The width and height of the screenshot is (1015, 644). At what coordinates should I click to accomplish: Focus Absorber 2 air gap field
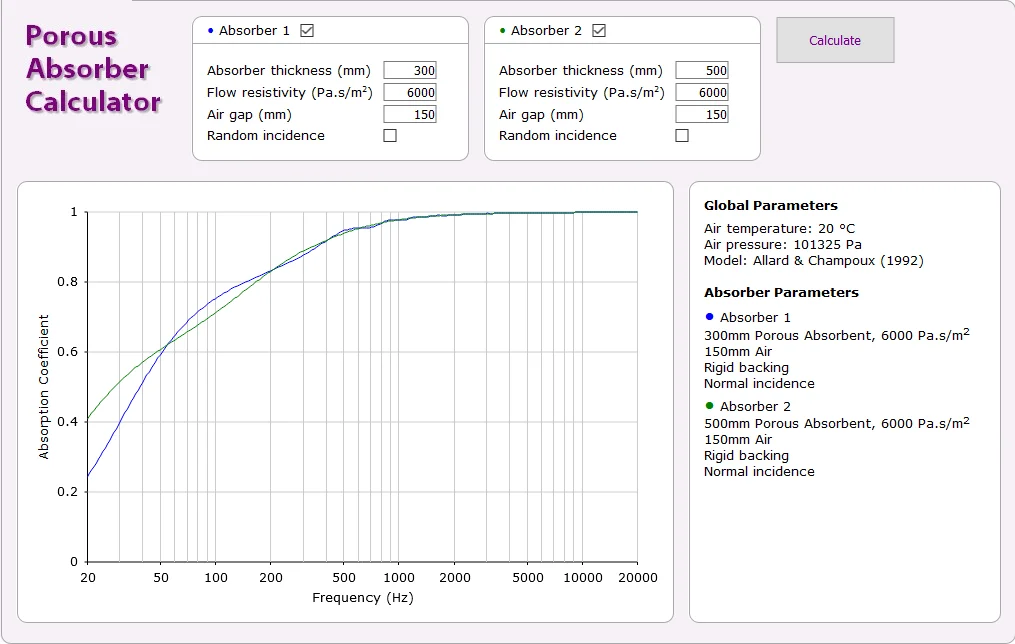click(702, 115)
